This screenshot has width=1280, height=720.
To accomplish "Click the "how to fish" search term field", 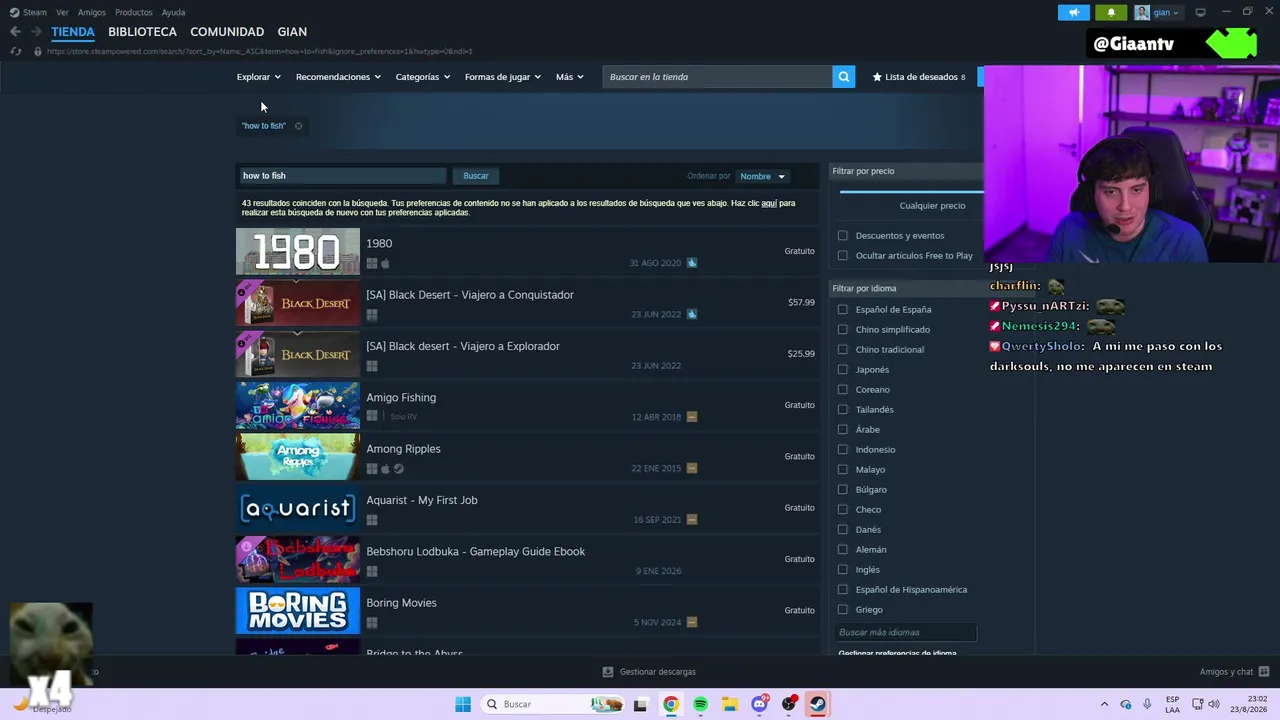I will 342,176.
